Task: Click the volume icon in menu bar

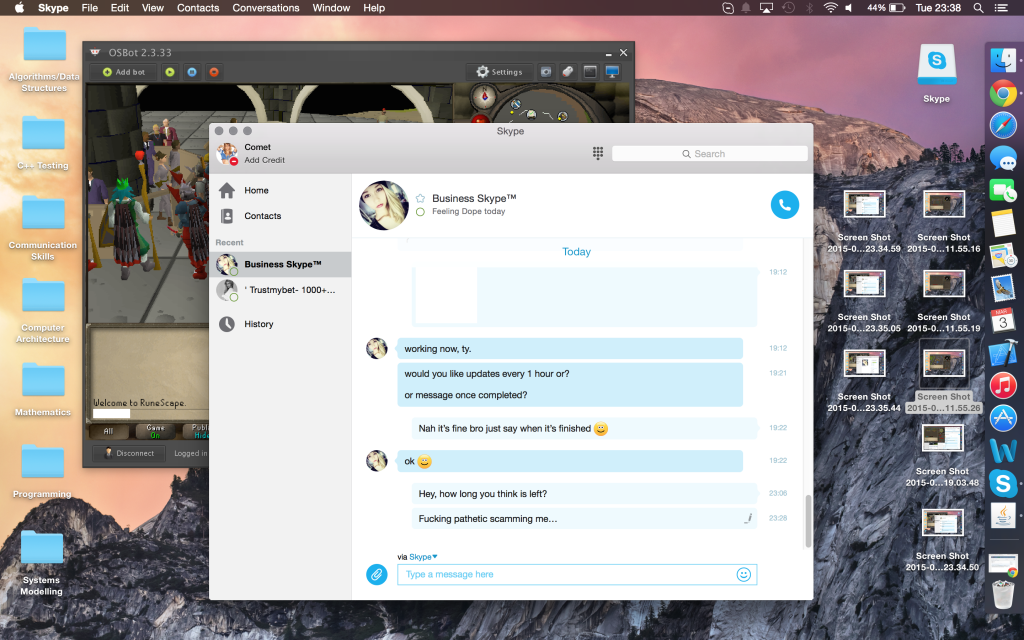Action: pyautogui.click(x=849, y=8)
